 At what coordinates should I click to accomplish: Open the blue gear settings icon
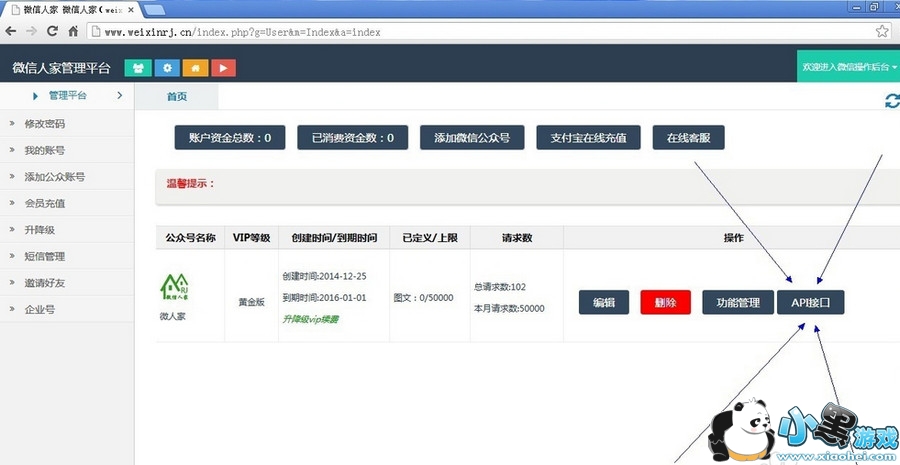167,68
